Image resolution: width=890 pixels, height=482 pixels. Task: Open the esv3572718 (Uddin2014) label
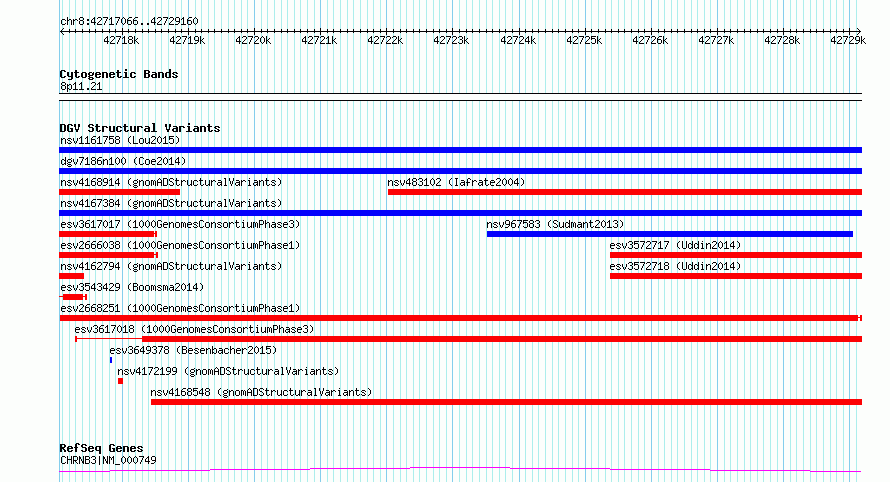[x=675, y=266]
